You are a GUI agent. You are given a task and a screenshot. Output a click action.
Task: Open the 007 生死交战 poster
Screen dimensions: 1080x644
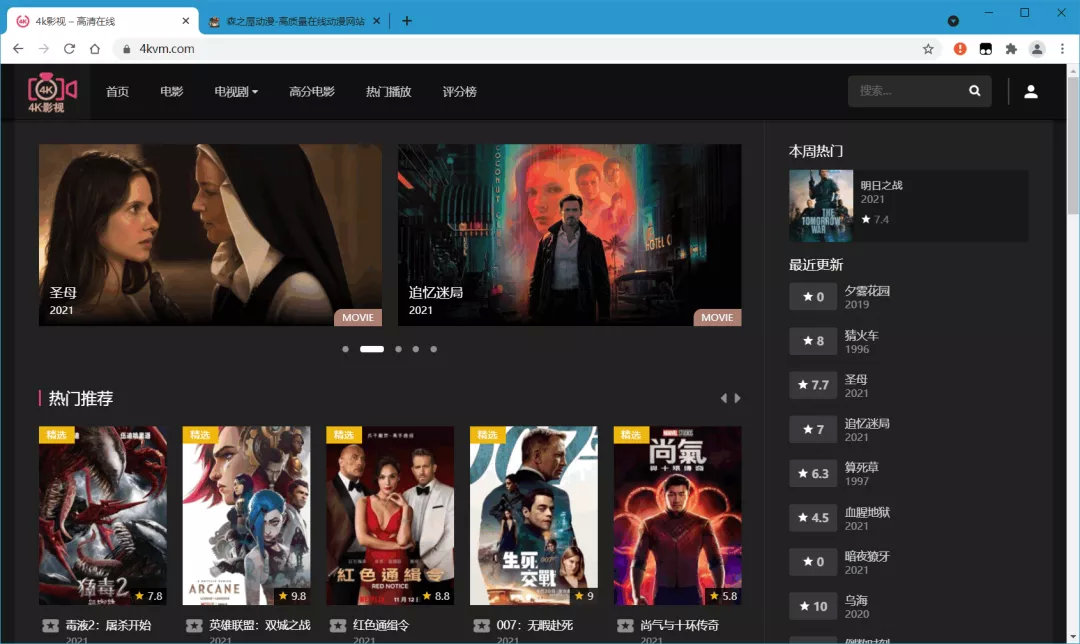(x=534, y=515)
